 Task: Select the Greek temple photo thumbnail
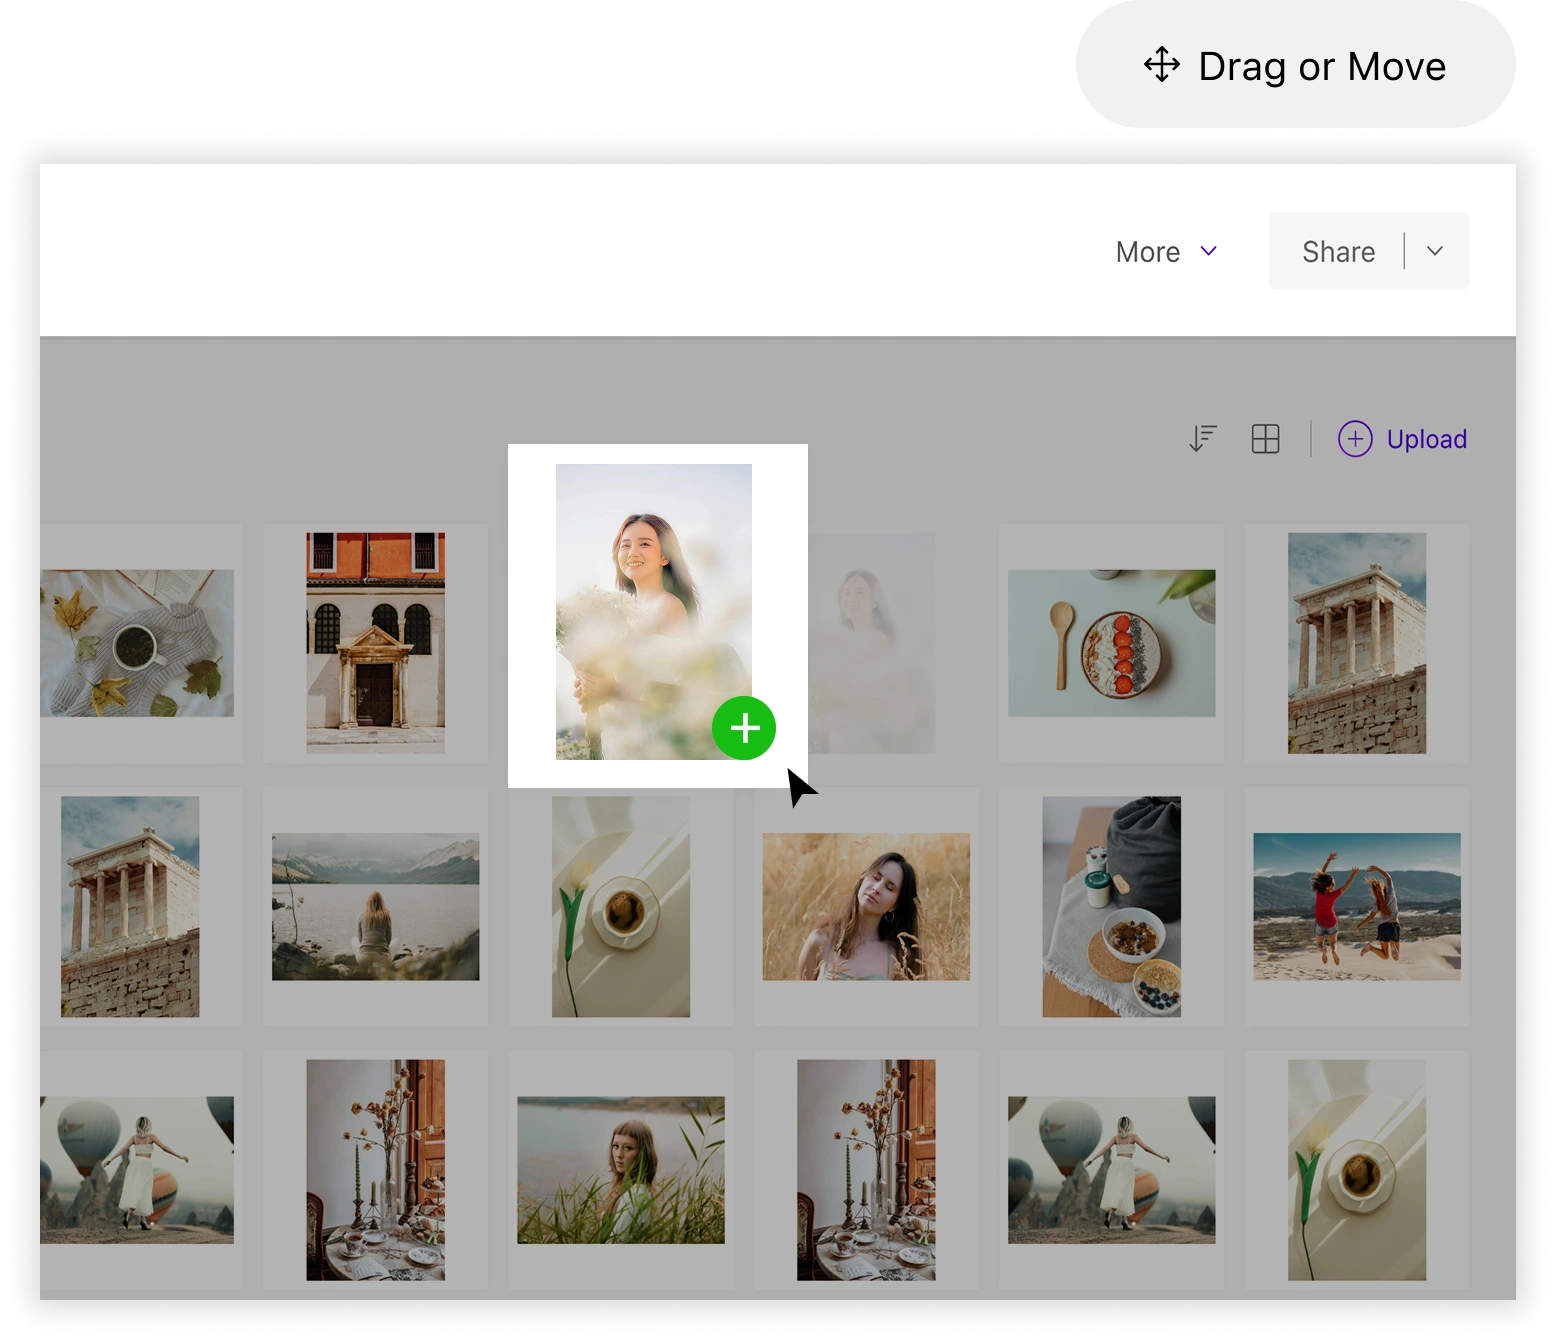[1356, 644]
